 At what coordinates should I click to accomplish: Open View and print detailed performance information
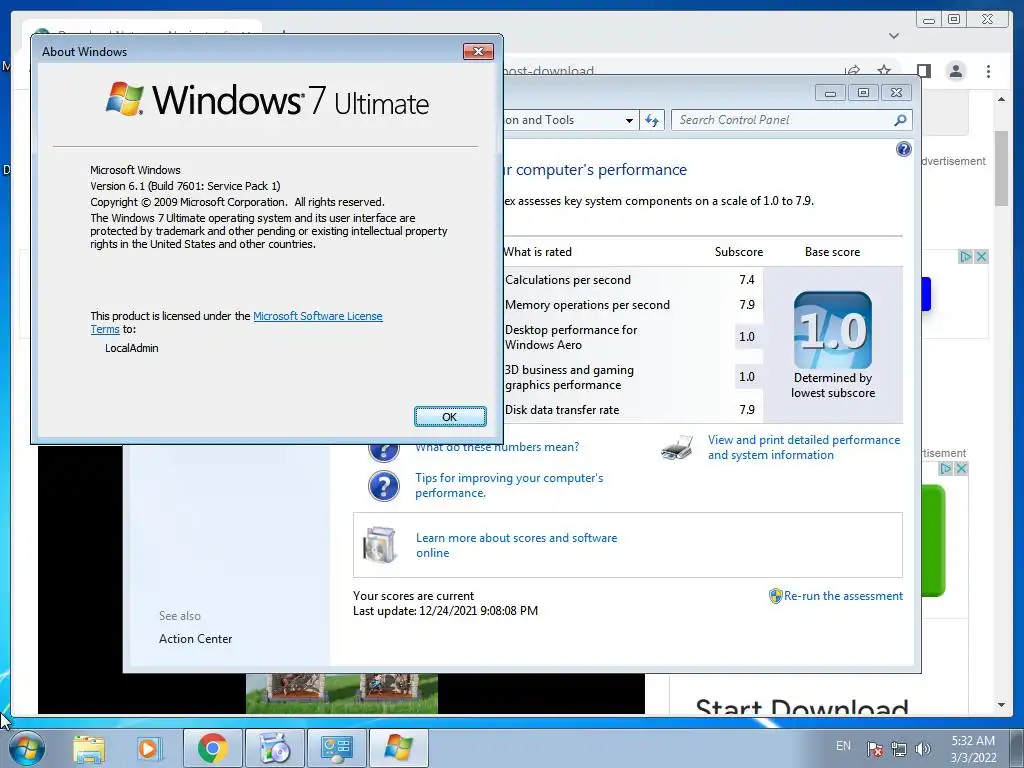tap(804, 447)
